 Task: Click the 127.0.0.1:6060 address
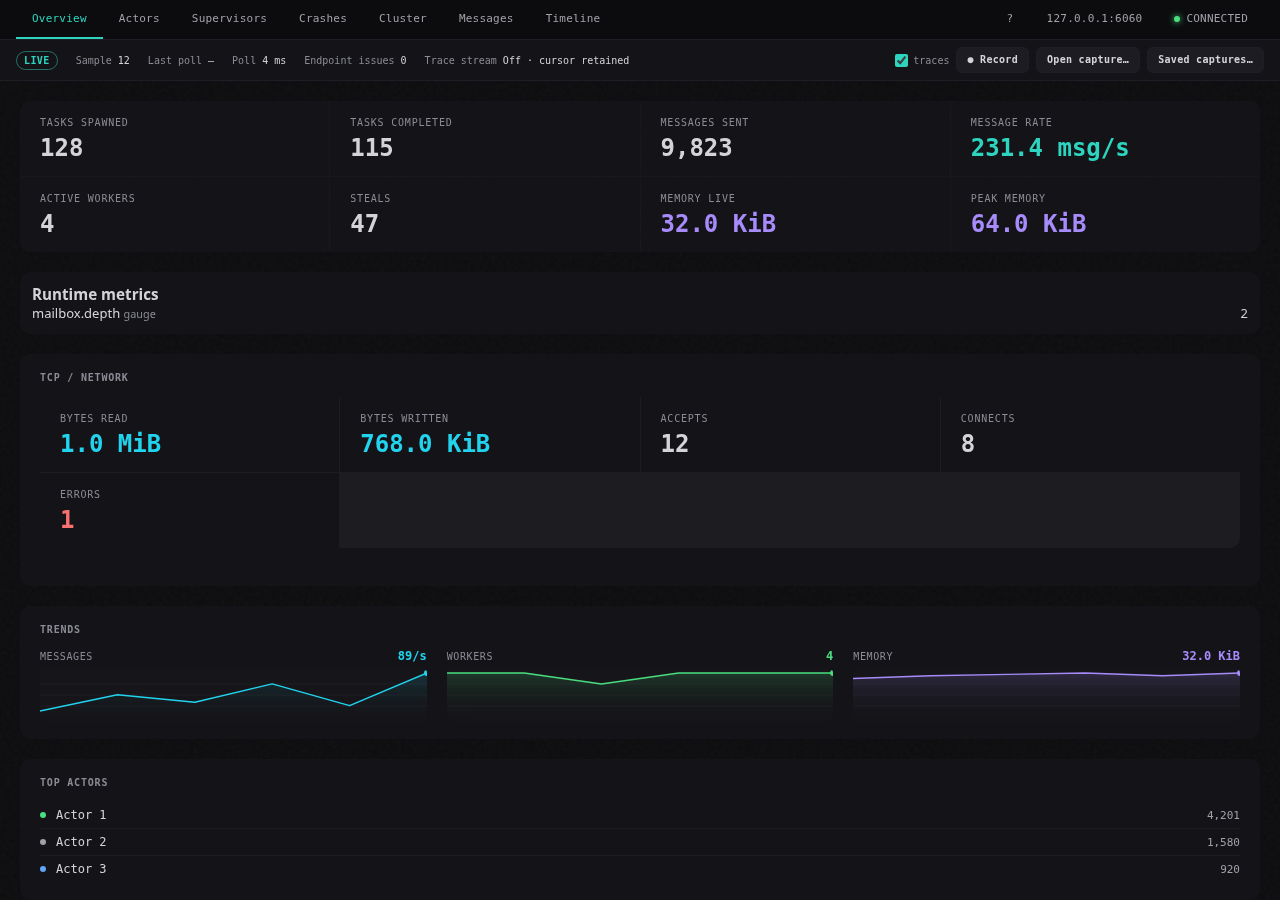tap(1094, 19)
